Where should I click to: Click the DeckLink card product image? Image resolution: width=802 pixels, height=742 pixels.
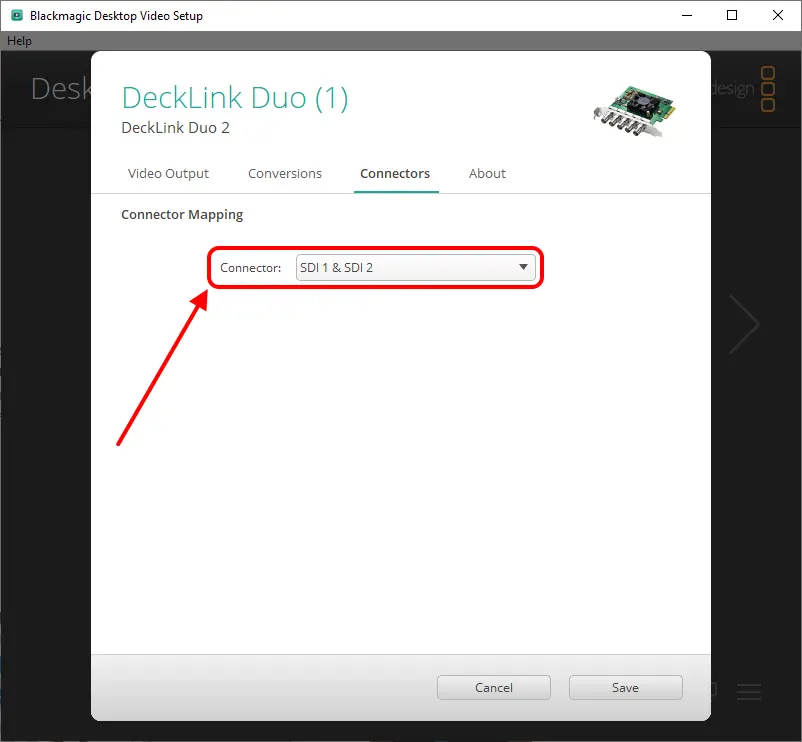pos(633,108)
